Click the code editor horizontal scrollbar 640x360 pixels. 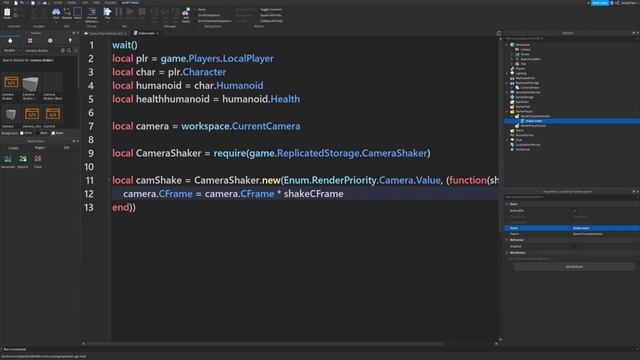(264, 344)
